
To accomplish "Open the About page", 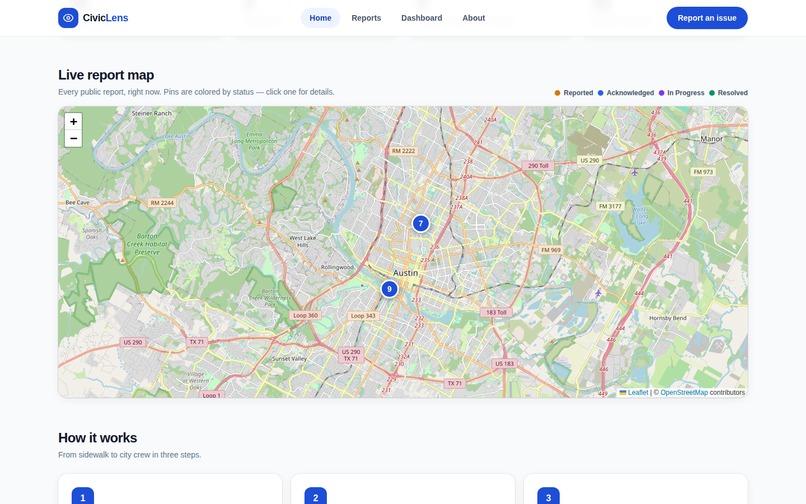I will pyautogui.click(x=473, y=18).
